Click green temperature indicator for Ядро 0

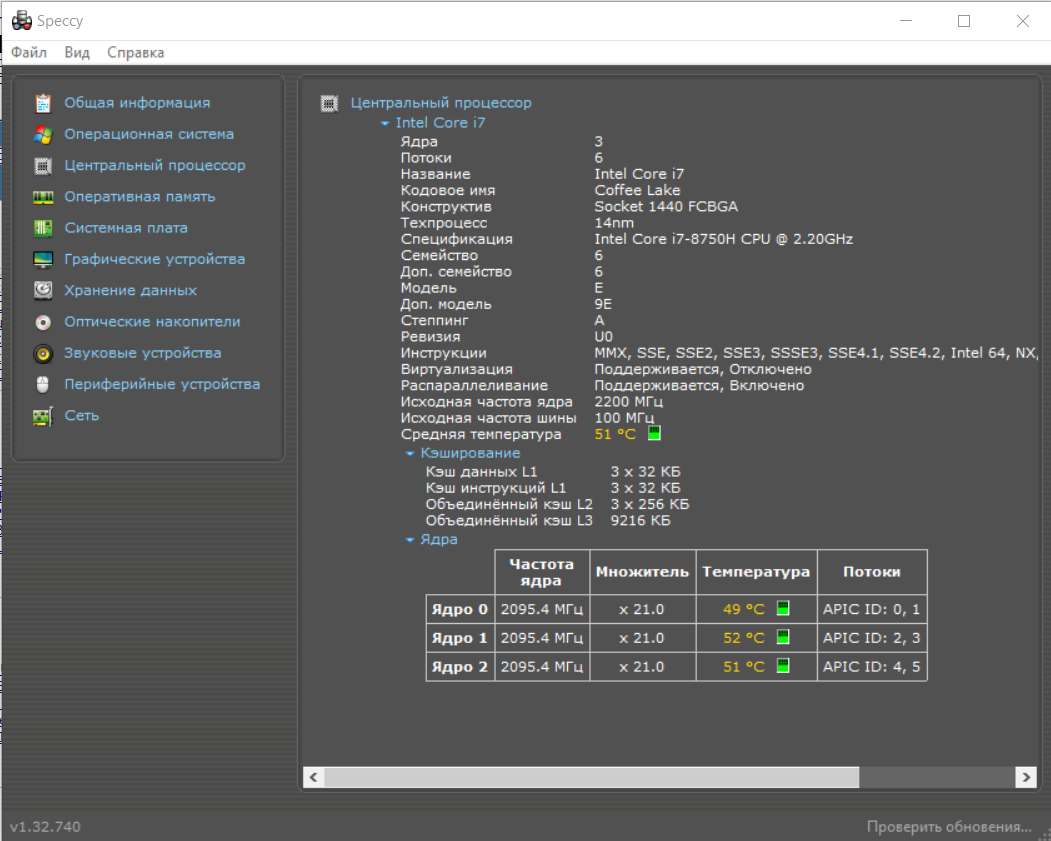pos(782,608)
